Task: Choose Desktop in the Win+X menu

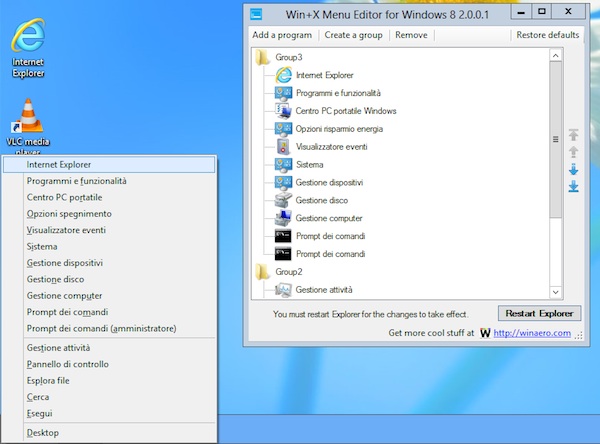Action: pyautogui.click(x=109, y=433)
